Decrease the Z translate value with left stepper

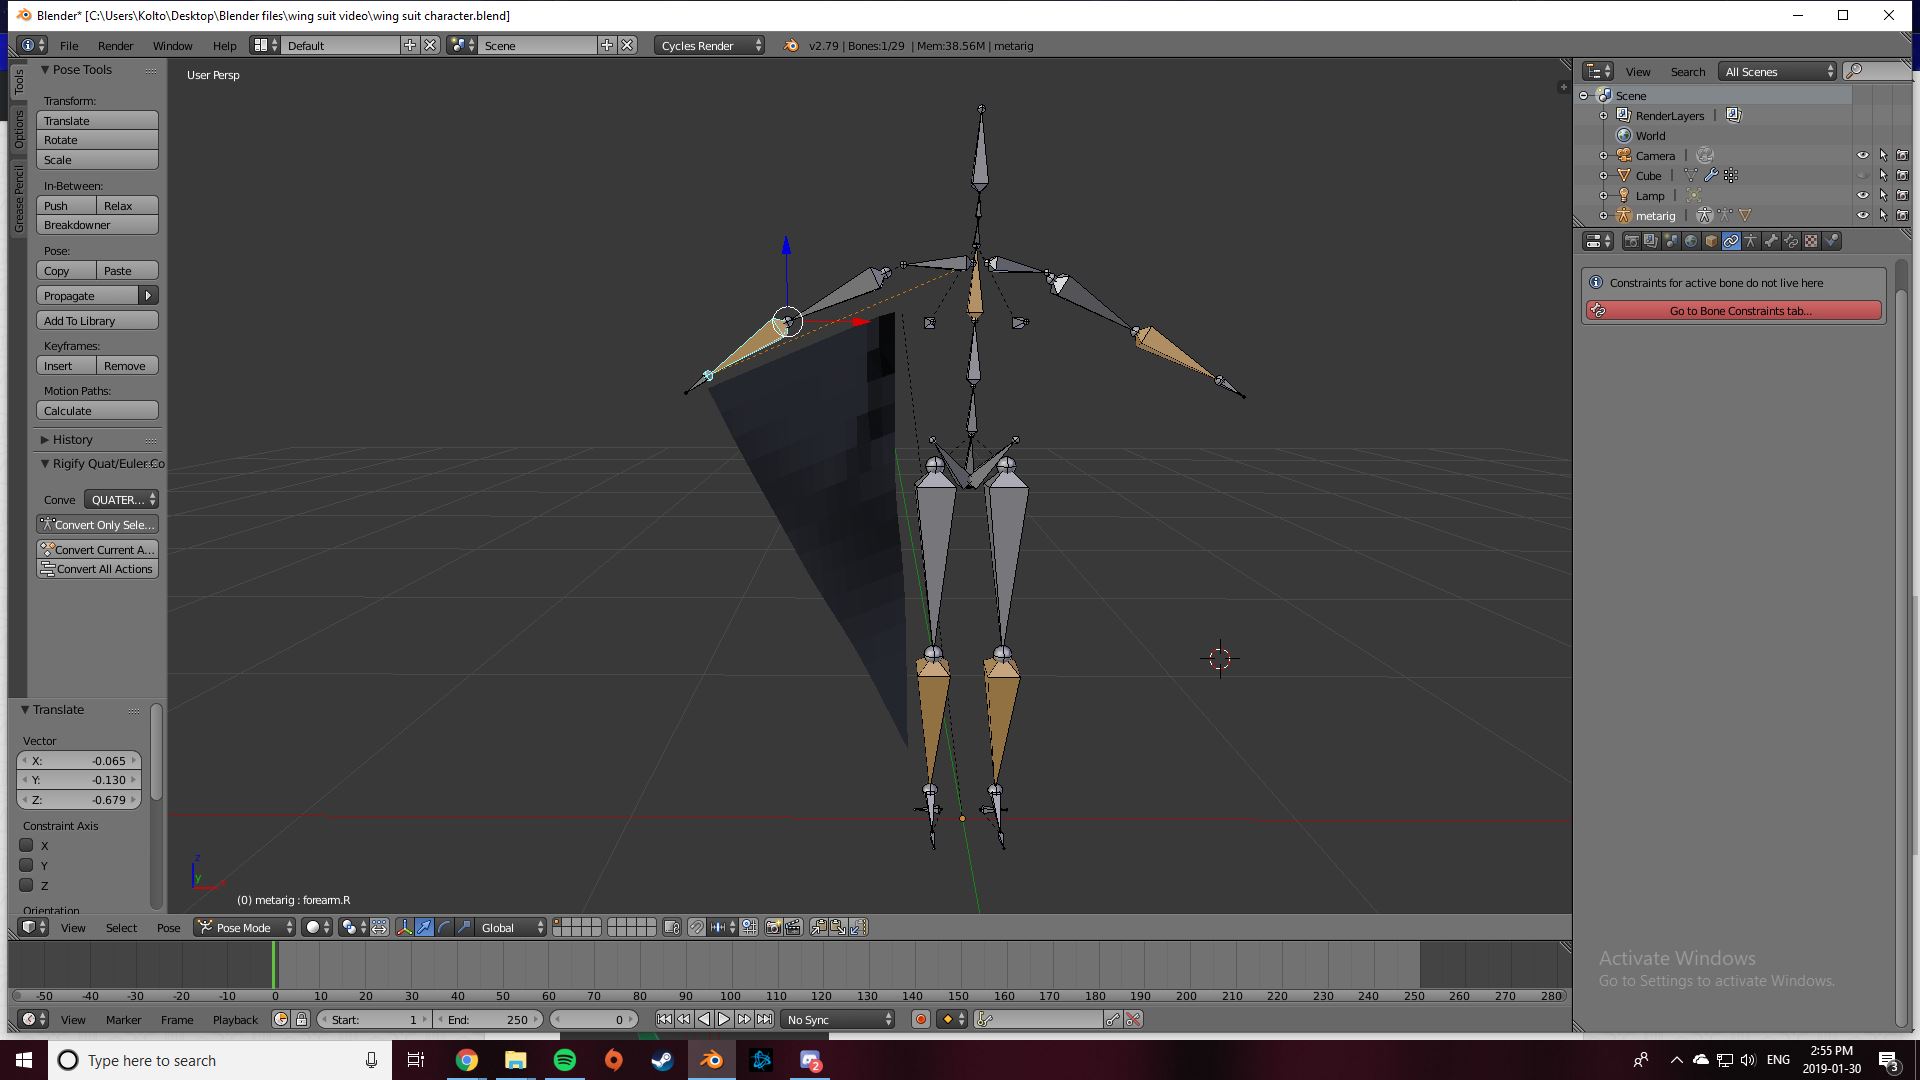click(25, 800)
